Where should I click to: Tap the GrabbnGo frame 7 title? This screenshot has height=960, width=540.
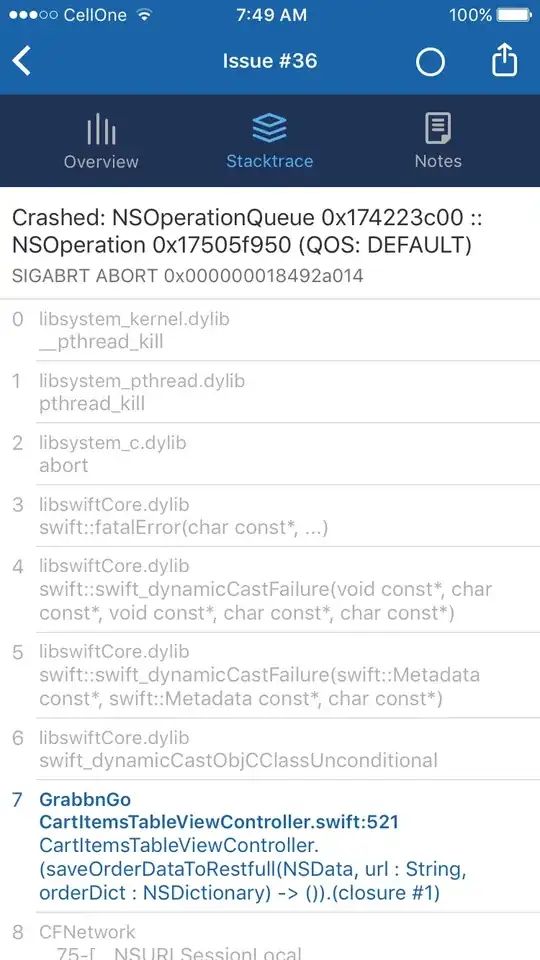click(85, 800)
